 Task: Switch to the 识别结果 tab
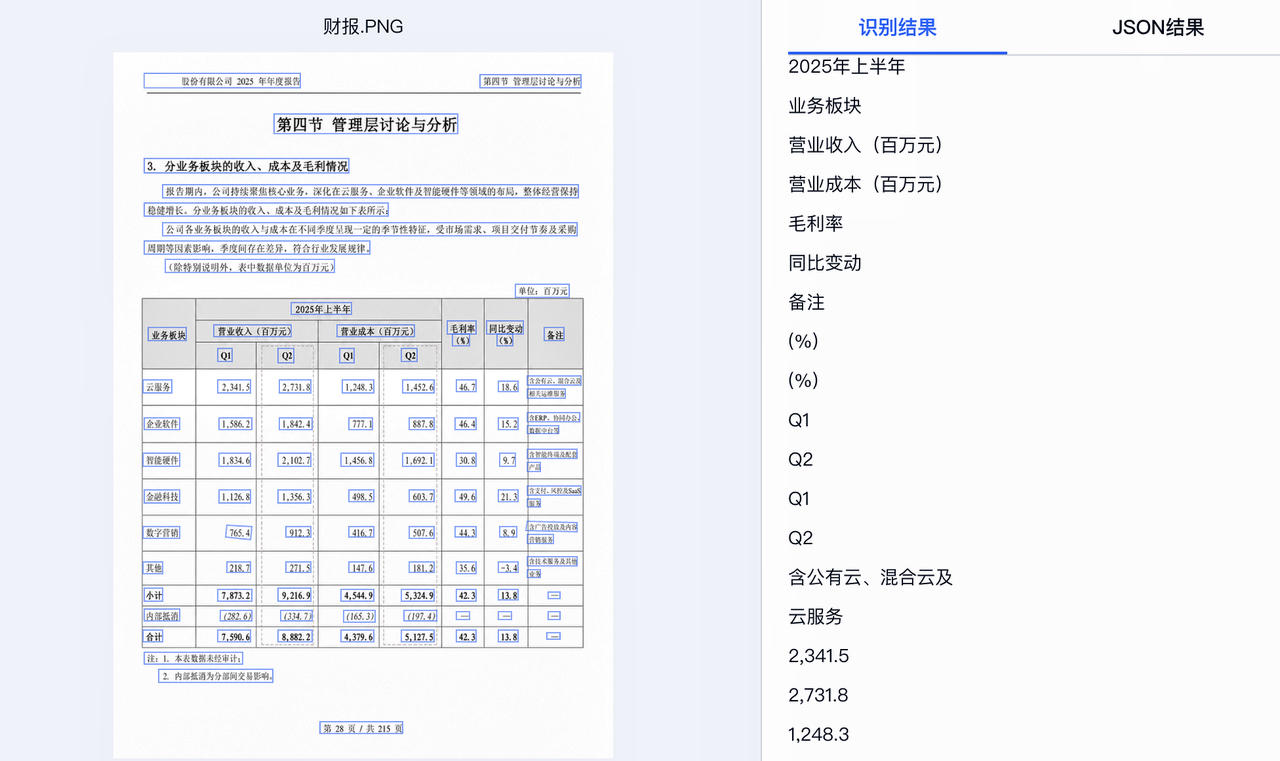(897, 27)
